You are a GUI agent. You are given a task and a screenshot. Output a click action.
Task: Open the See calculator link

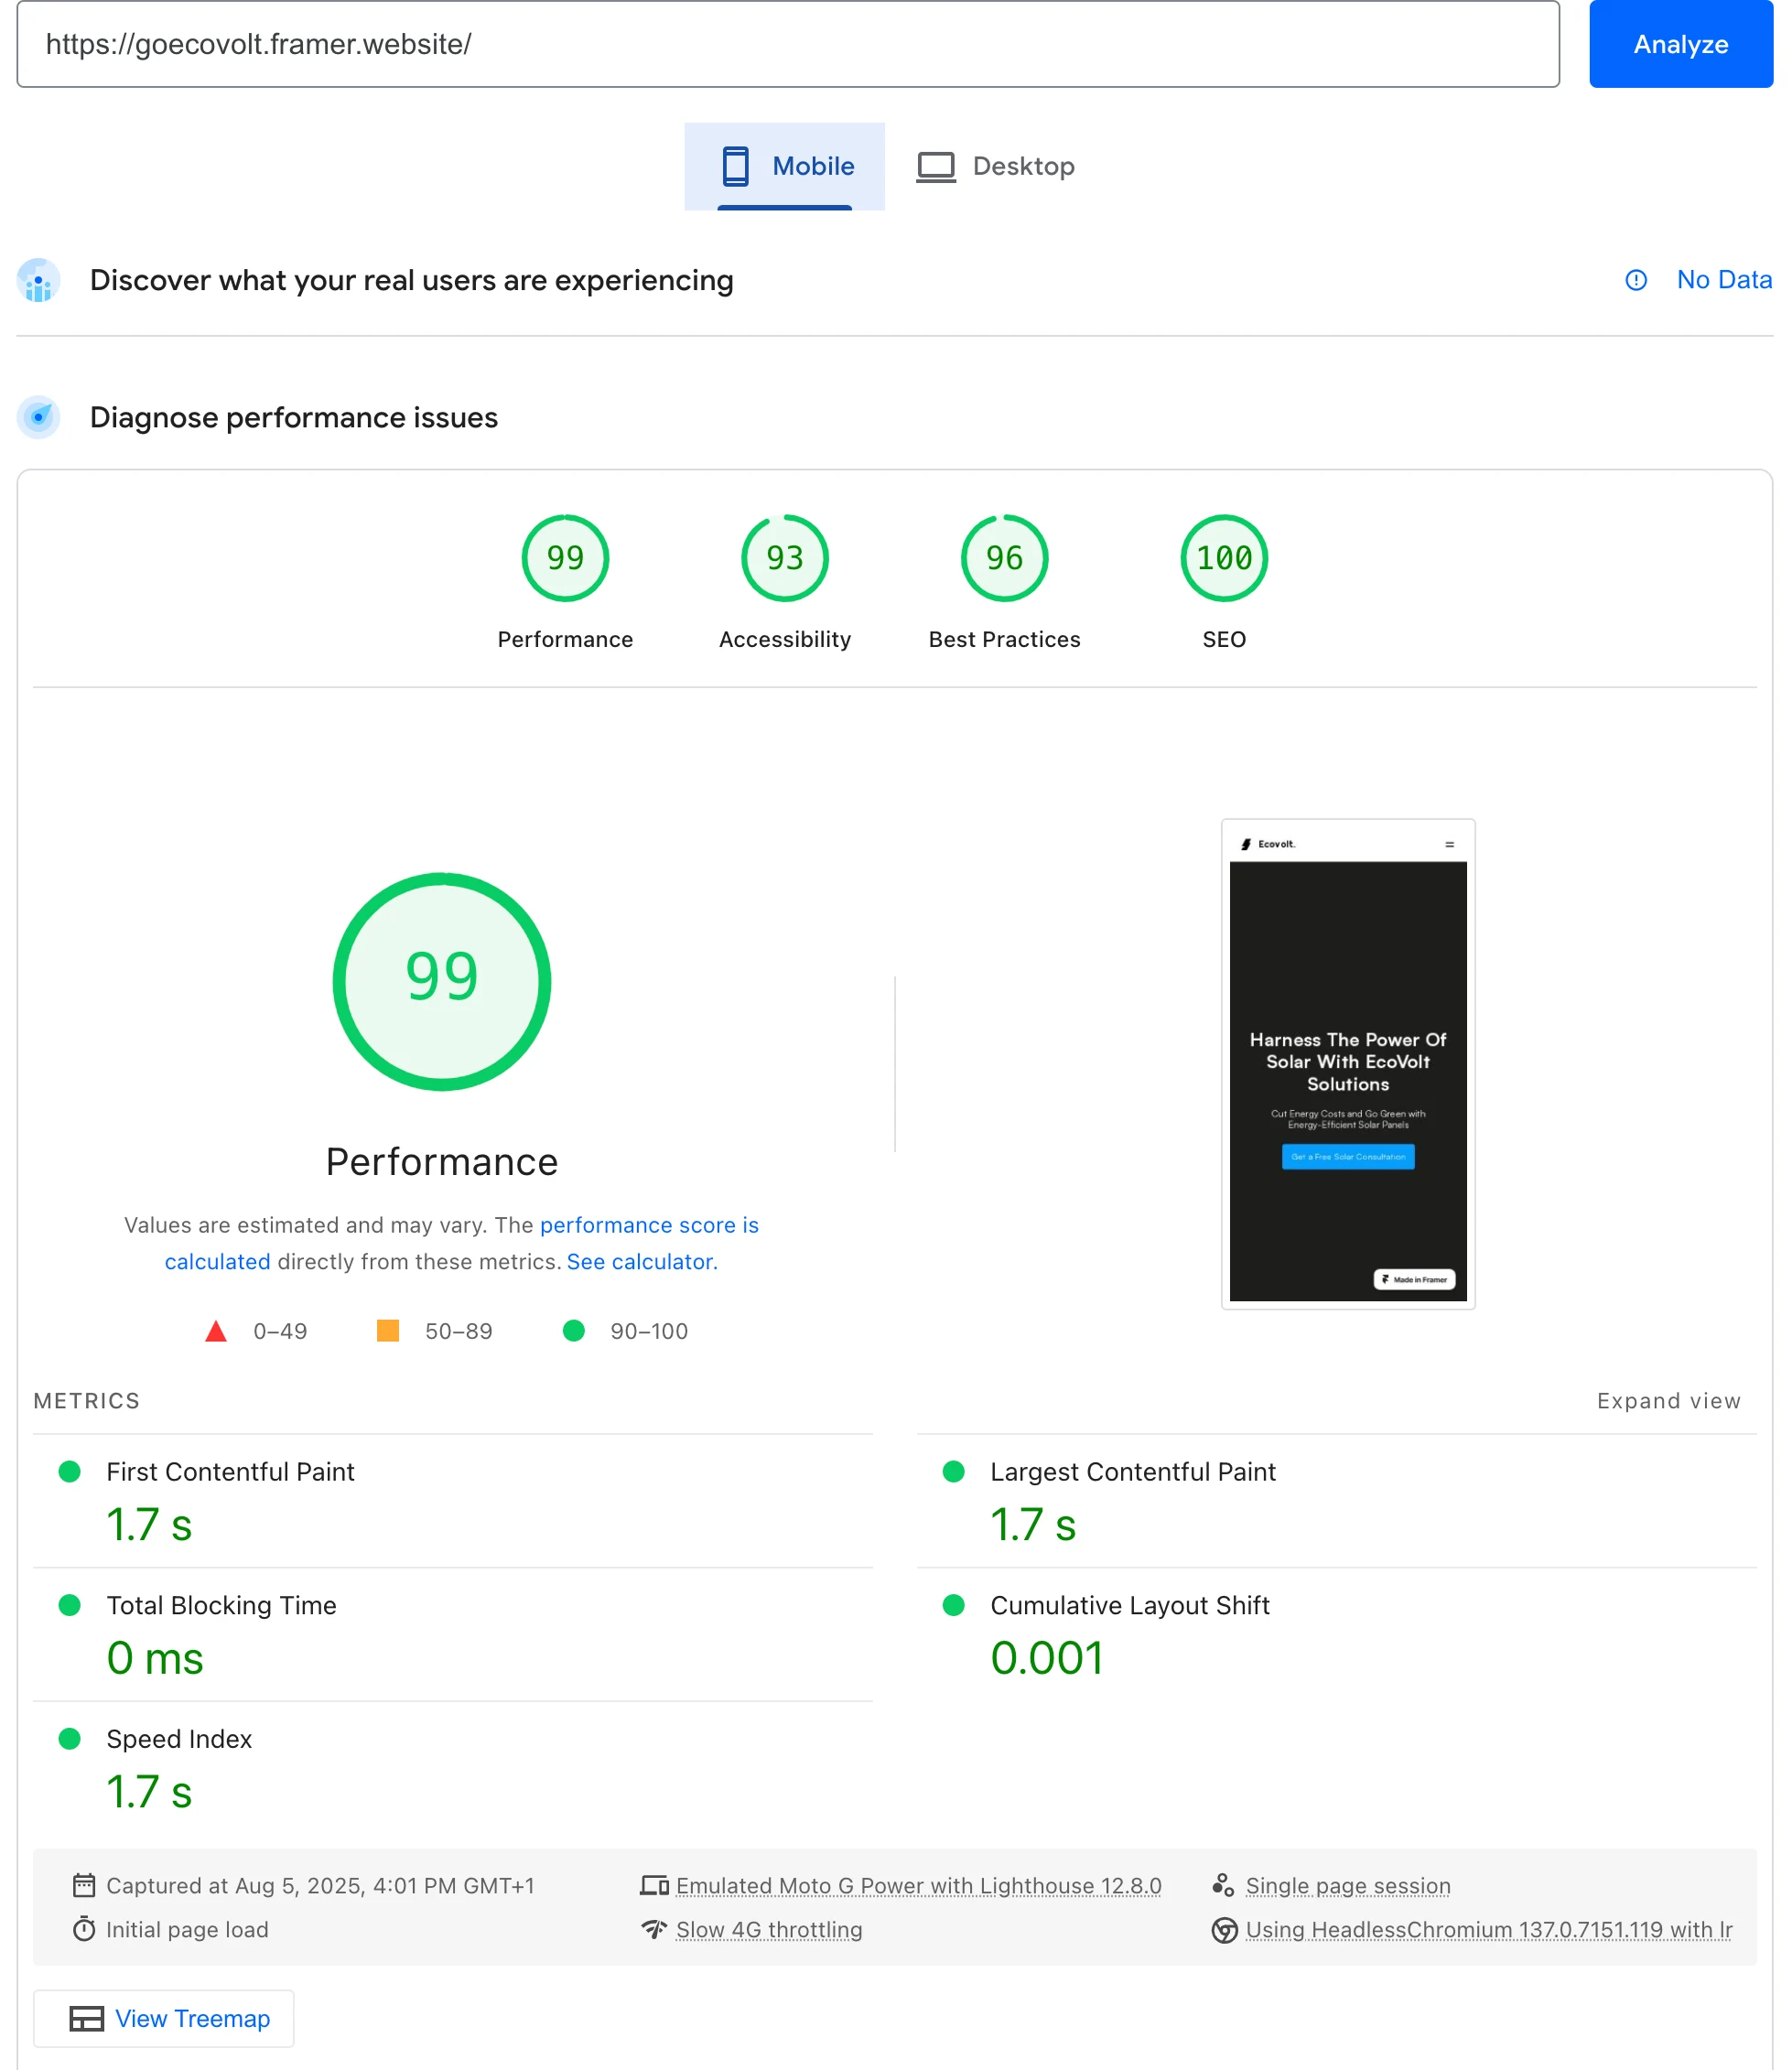(x=640, y=1261)
